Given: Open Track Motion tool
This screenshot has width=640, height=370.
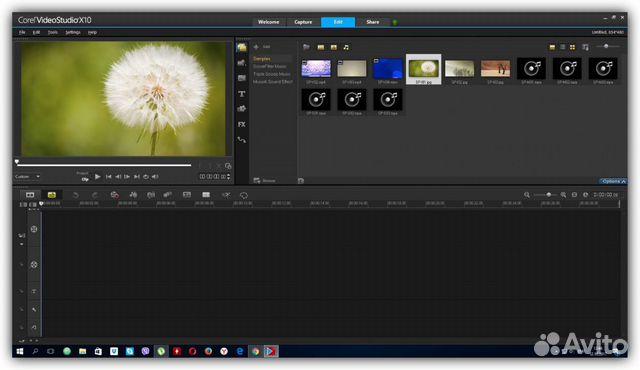Looking at the screenshot, I should coord(167,195).
